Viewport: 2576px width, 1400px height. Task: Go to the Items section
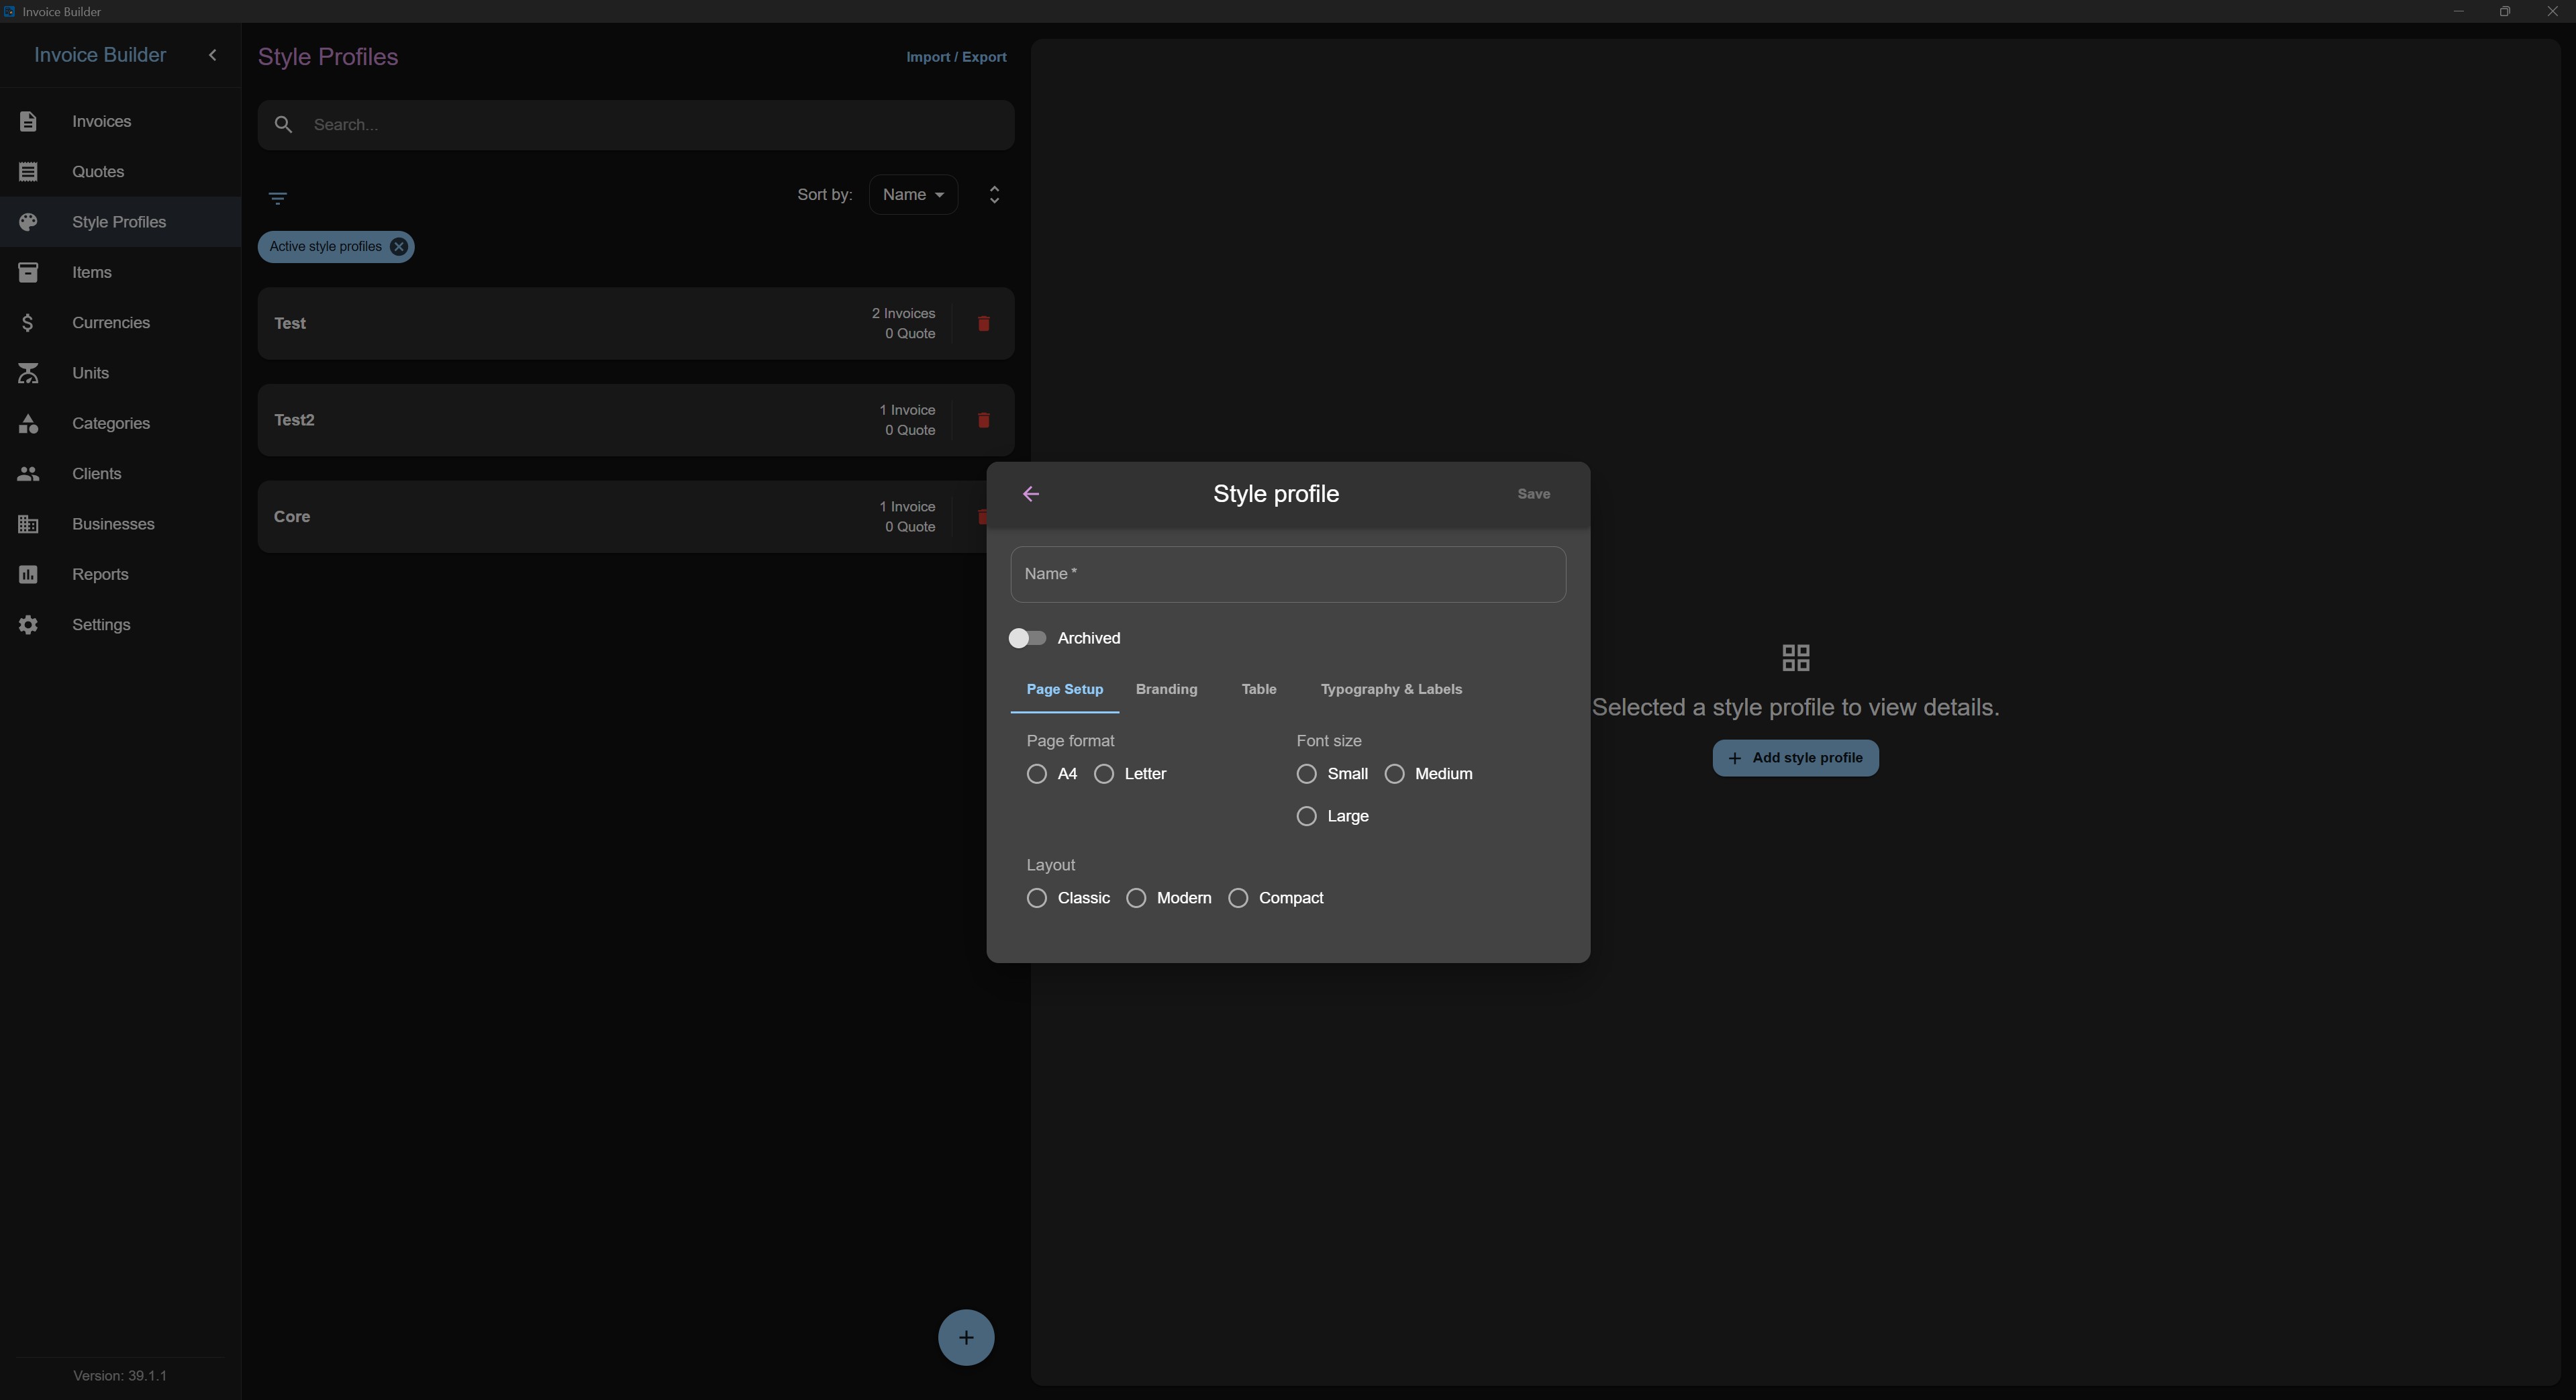[x=120, y=272]
